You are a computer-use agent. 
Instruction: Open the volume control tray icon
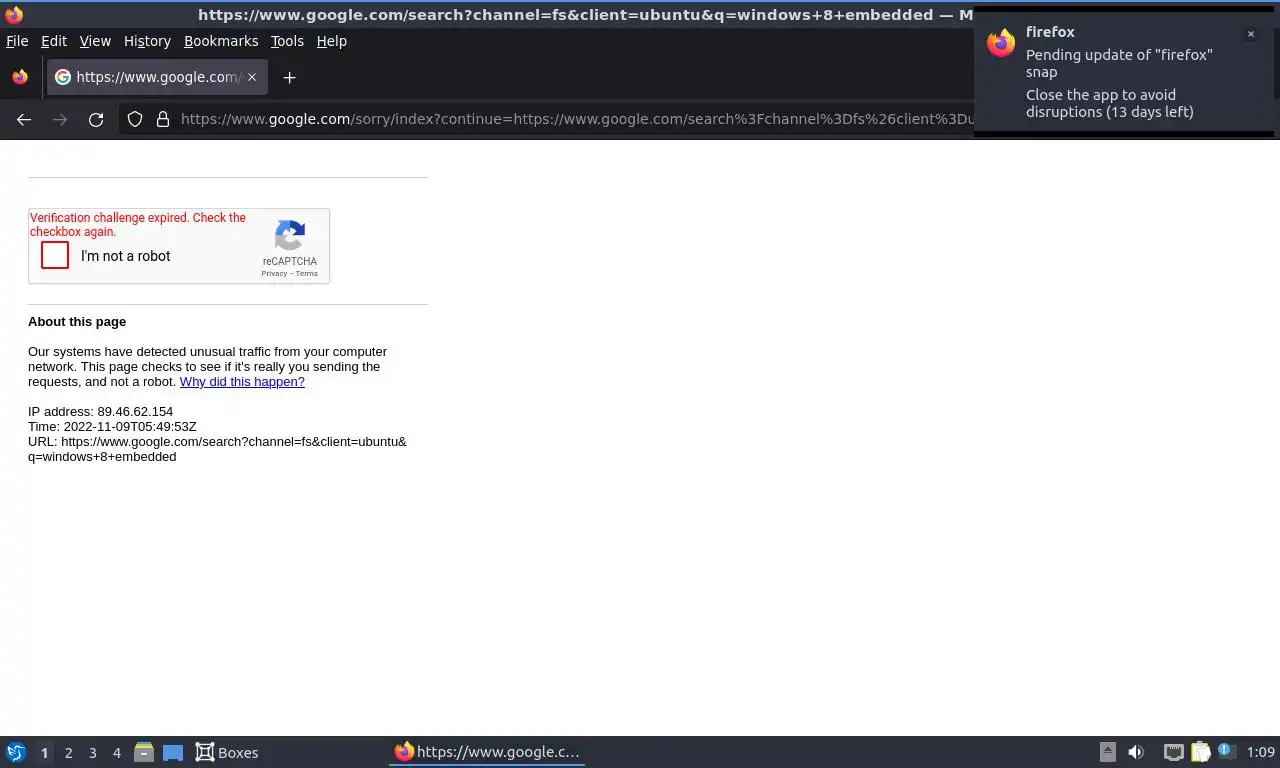[1136, 752]
